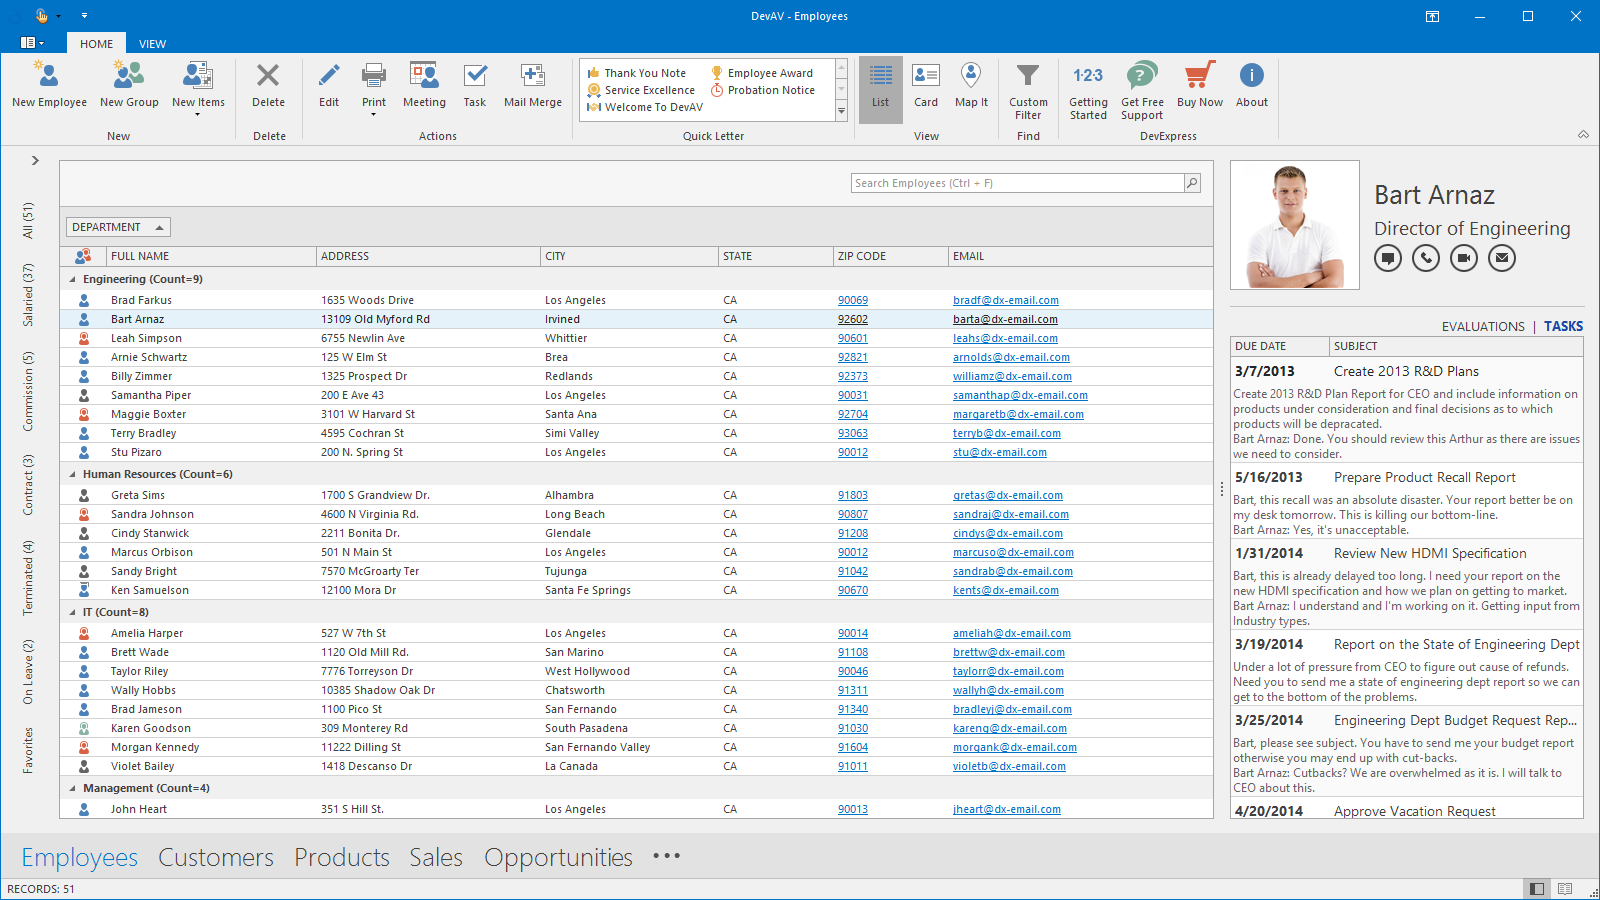Select the Commission (5) filter tab

click(28, 391)
